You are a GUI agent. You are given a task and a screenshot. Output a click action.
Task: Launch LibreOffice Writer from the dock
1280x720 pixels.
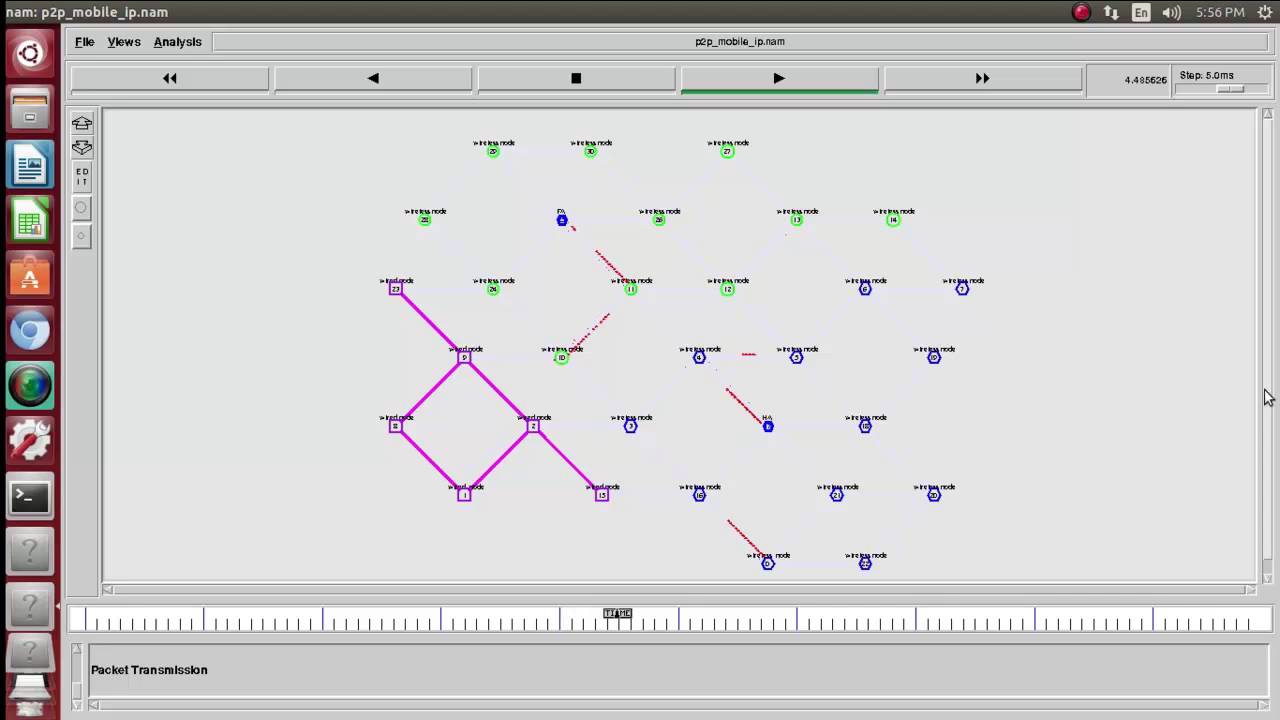click(x=30, y=165)
